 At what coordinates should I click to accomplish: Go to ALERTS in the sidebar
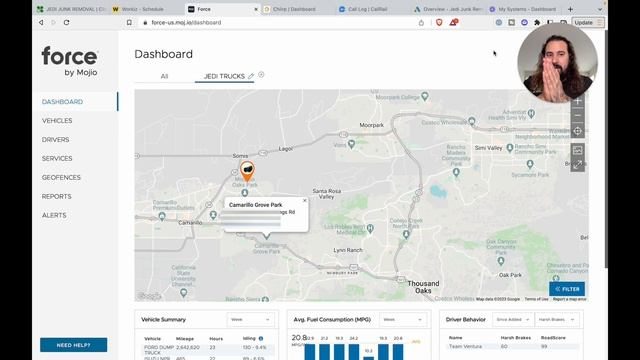(x=54, y=215)
